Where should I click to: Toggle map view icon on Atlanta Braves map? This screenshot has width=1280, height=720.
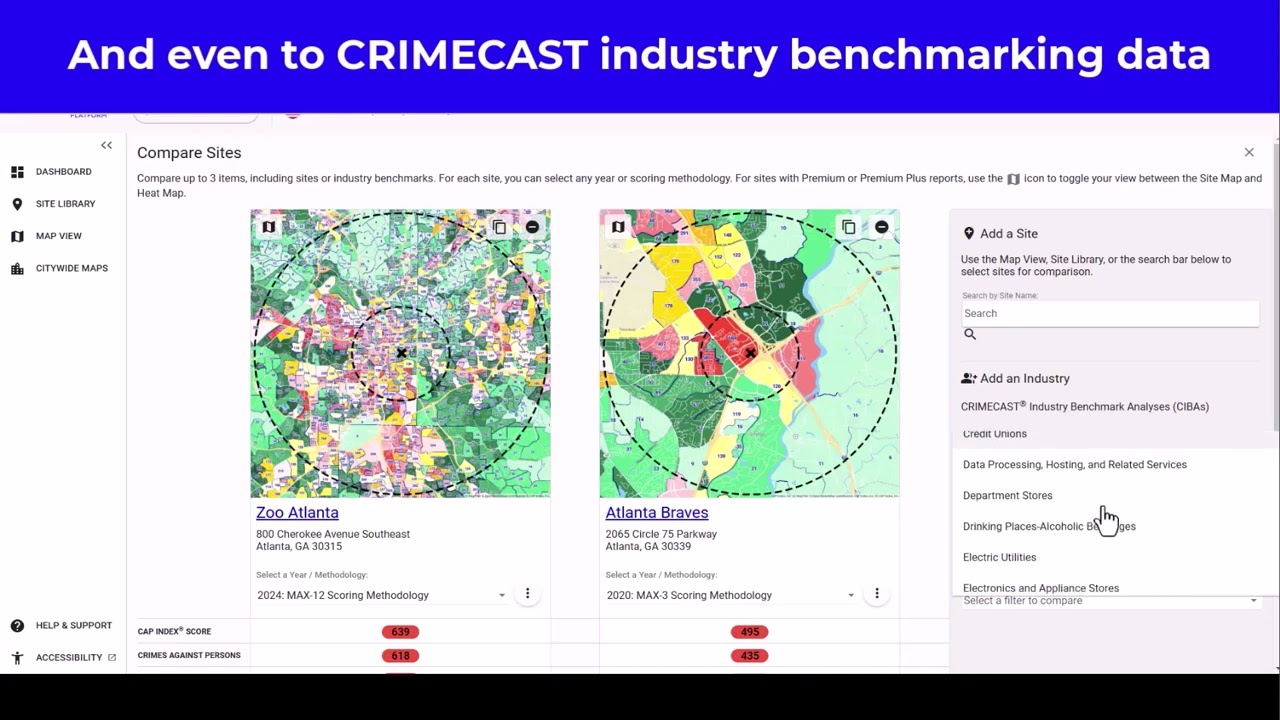pyautogui.click(x=618, y=227)
